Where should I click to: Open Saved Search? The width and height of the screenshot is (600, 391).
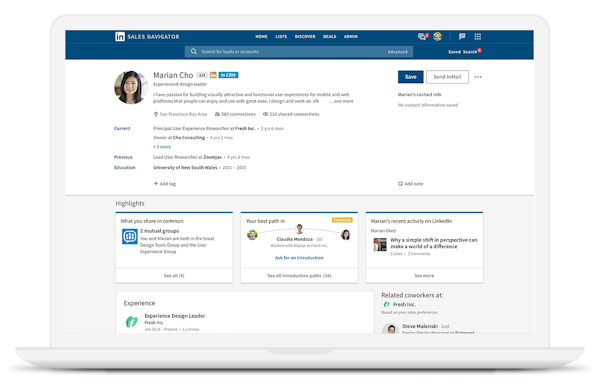point(463,52)
